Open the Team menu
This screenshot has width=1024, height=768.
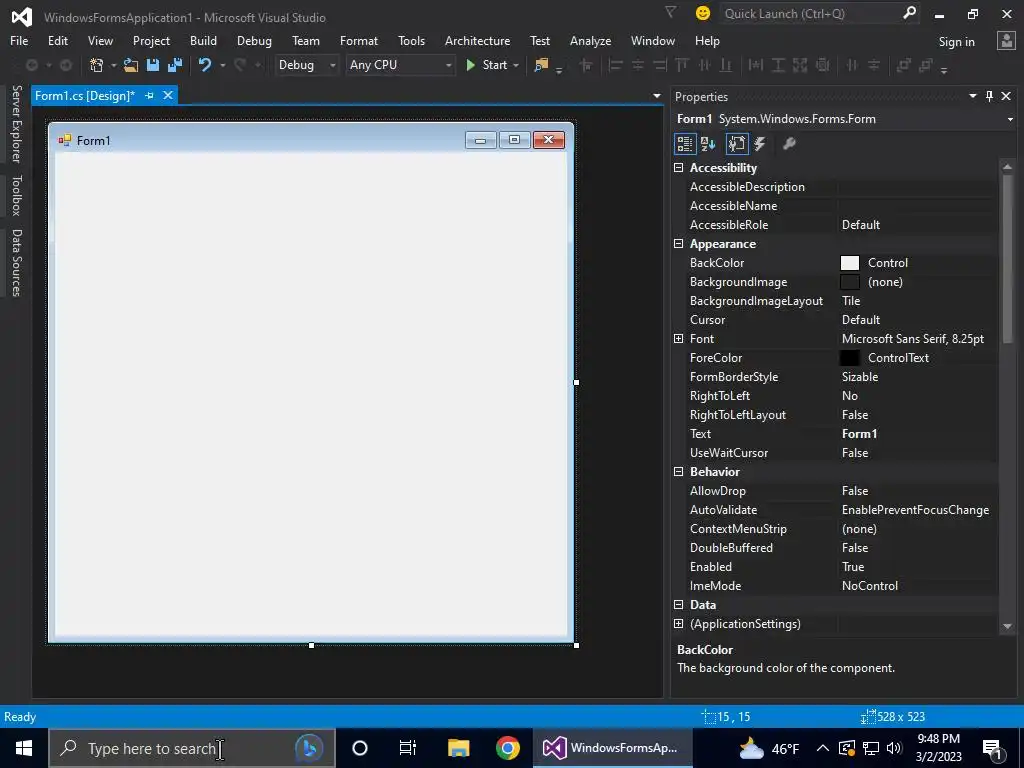[306, 40]
